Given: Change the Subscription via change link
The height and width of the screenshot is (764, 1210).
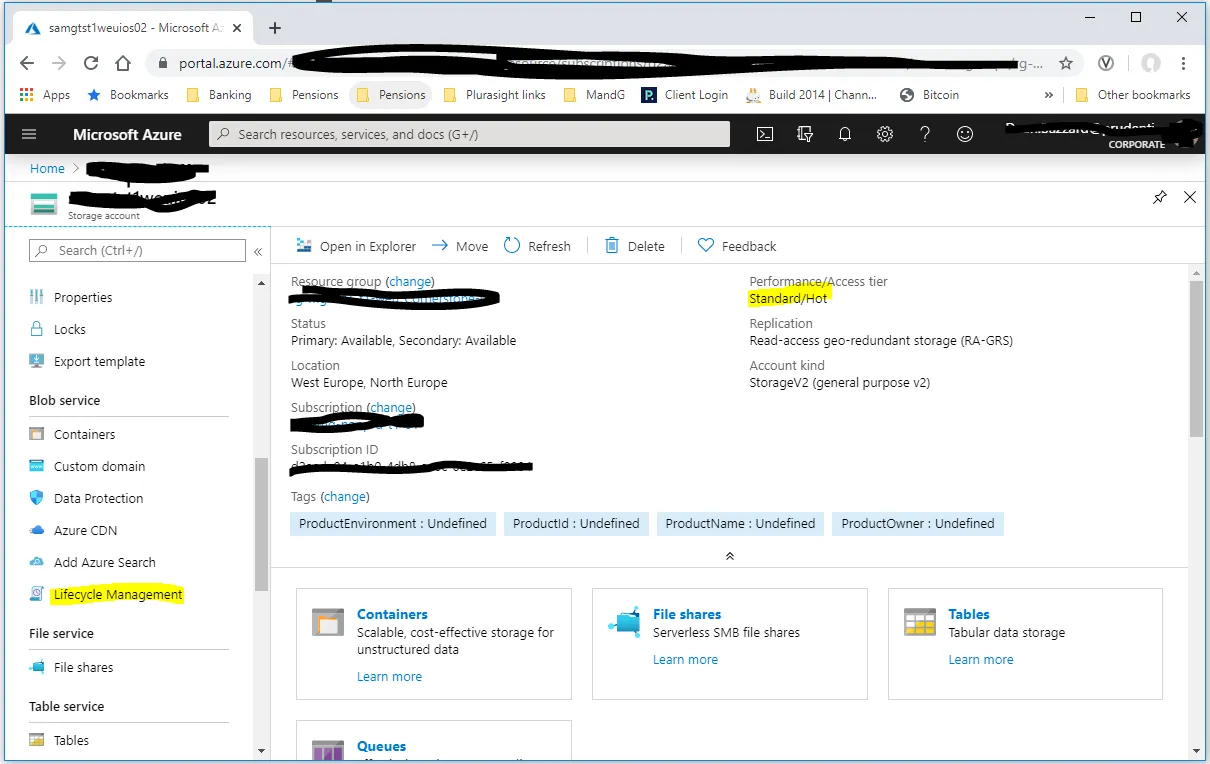Looking at the screenshot, I should (x=391, y=408).
